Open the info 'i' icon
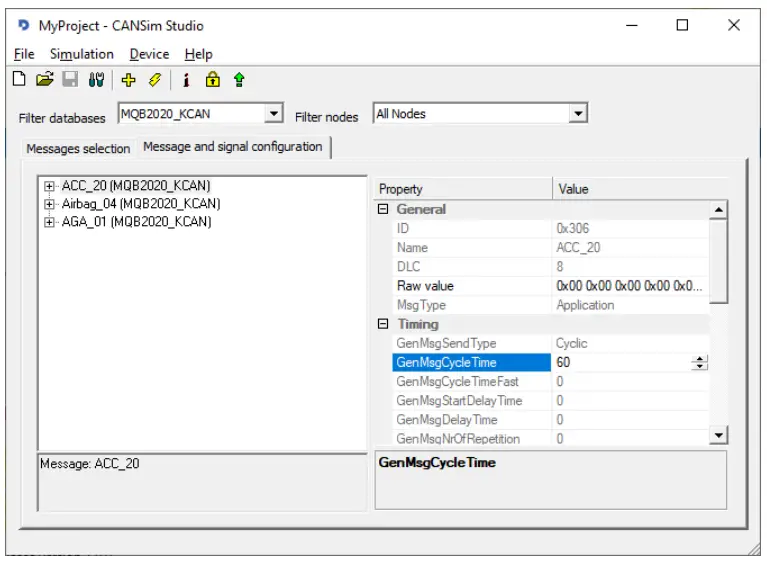The height and width of the screenshot is (561, 767). click(186, 79)
